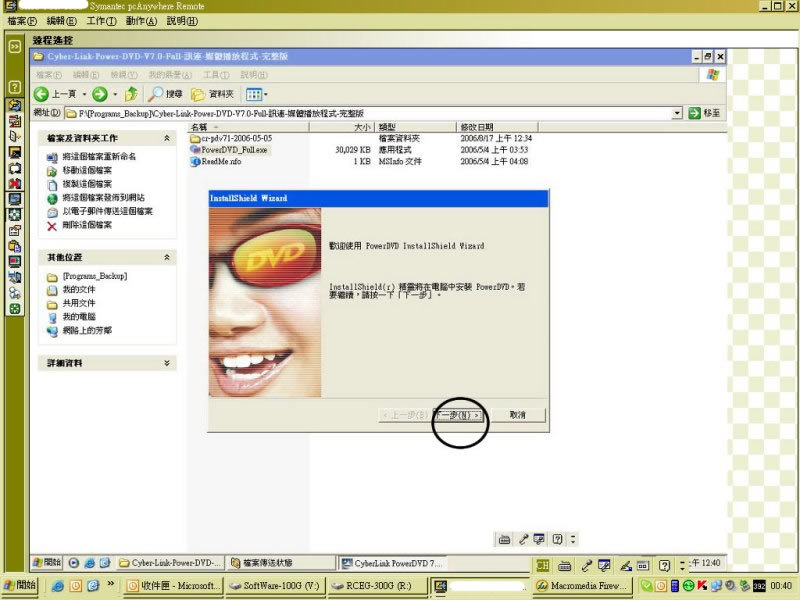Sort by the 名稱 column header
The image size is (800, 600).
click(x=248, y=127)
